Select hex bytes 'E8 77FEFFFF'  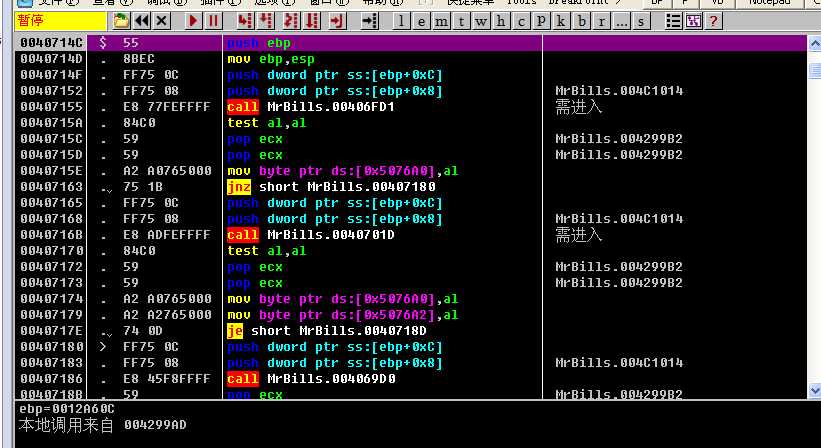(x=168, y=107)
